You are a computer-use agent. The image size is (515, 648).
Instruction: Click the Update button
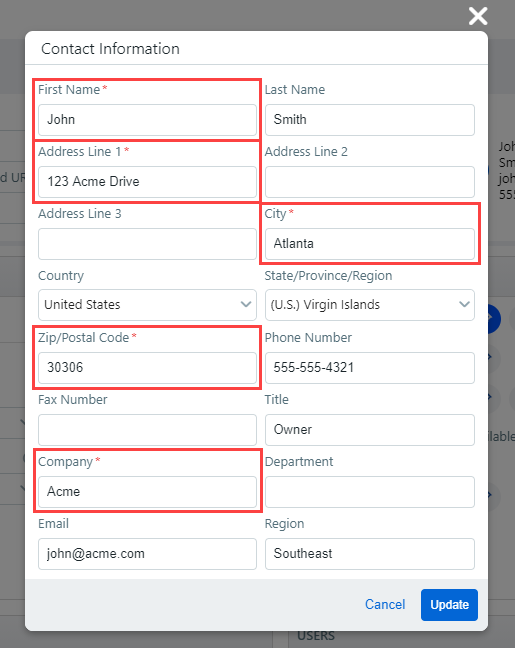pos(449,605)
